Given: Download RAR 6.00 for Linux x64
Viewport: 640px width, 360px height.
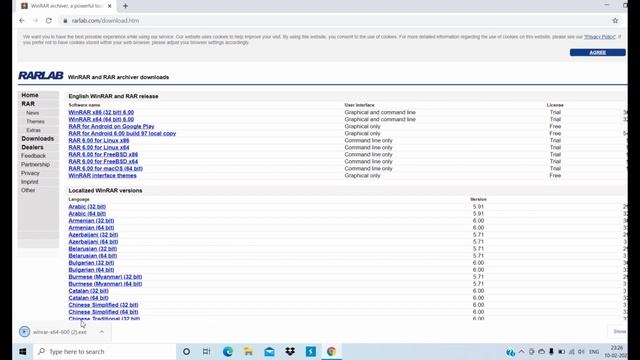Looking at the screenshot, I should click(99, 147).
